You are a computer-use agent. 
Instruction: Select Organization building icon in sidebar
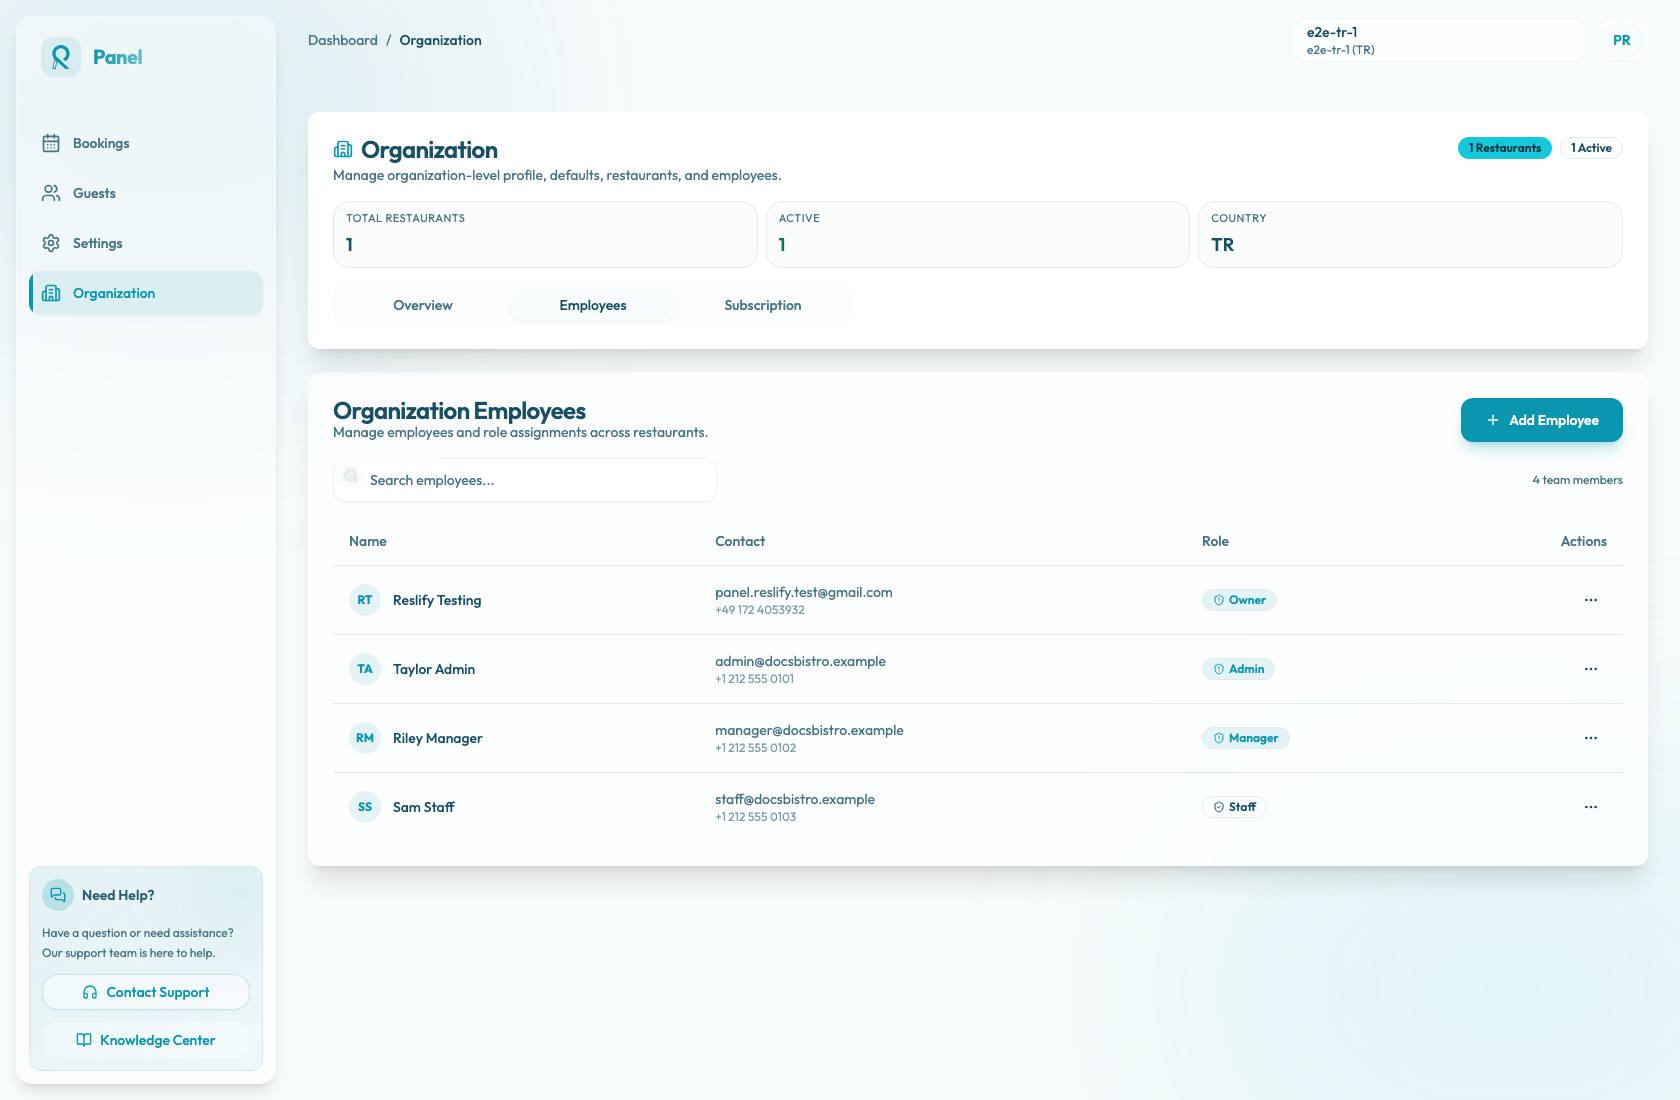point(51,293)
